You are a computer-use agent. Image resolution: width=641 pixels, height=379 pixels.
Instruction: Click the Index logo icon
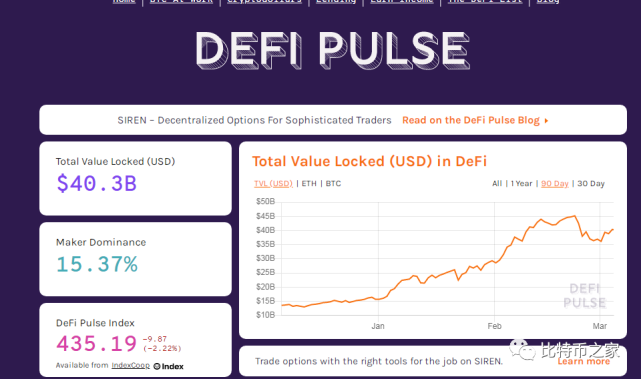point(157,366)
